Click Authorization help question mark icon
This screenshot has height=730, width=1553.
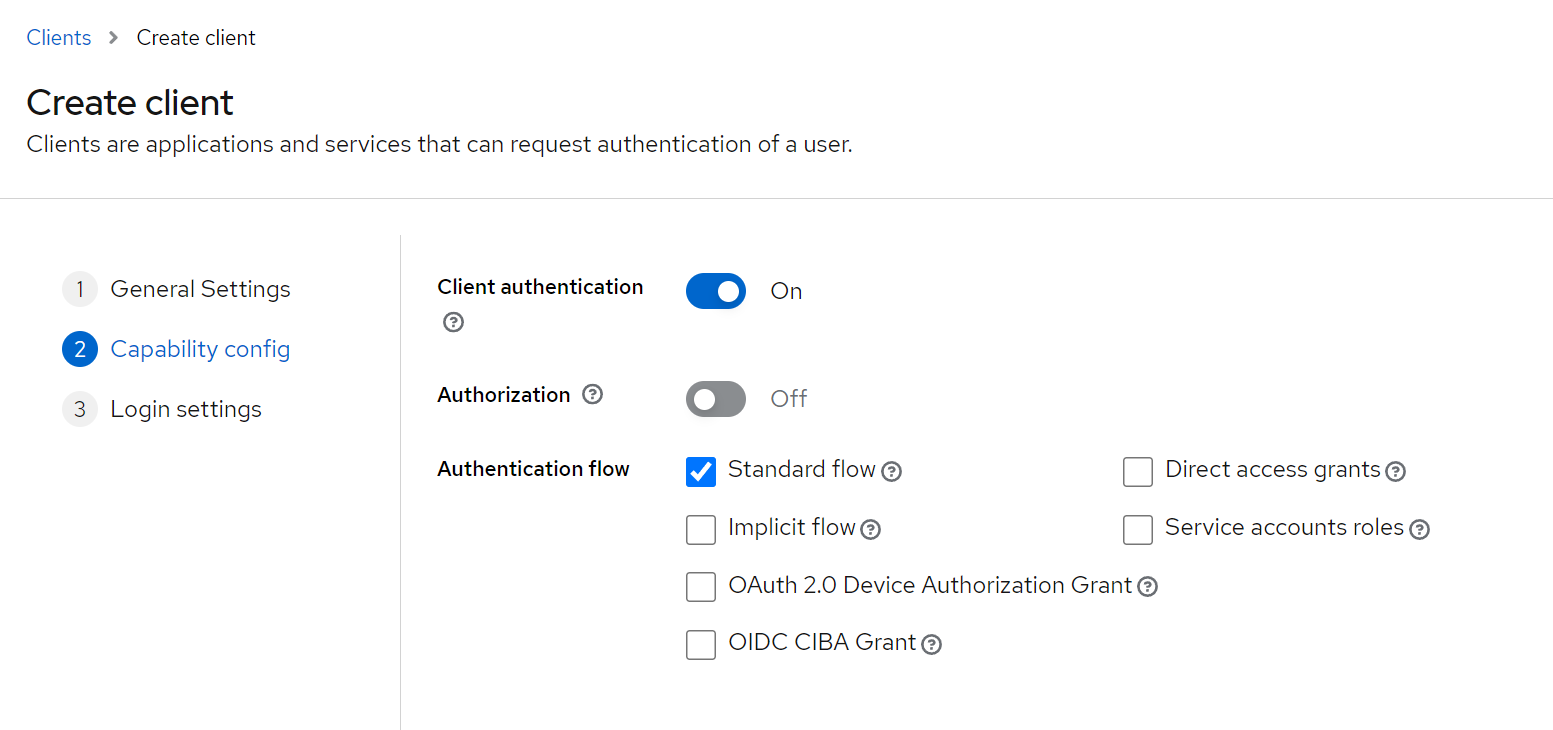pyautogui.click(x=593, y=394)
